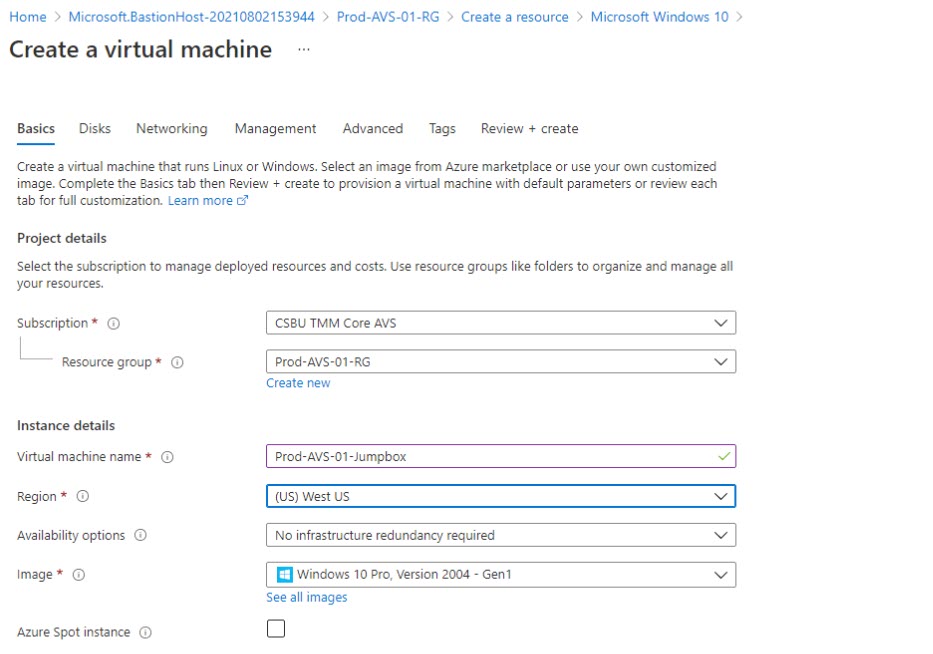Switch to the Management tab

click(x=275, y=129)
